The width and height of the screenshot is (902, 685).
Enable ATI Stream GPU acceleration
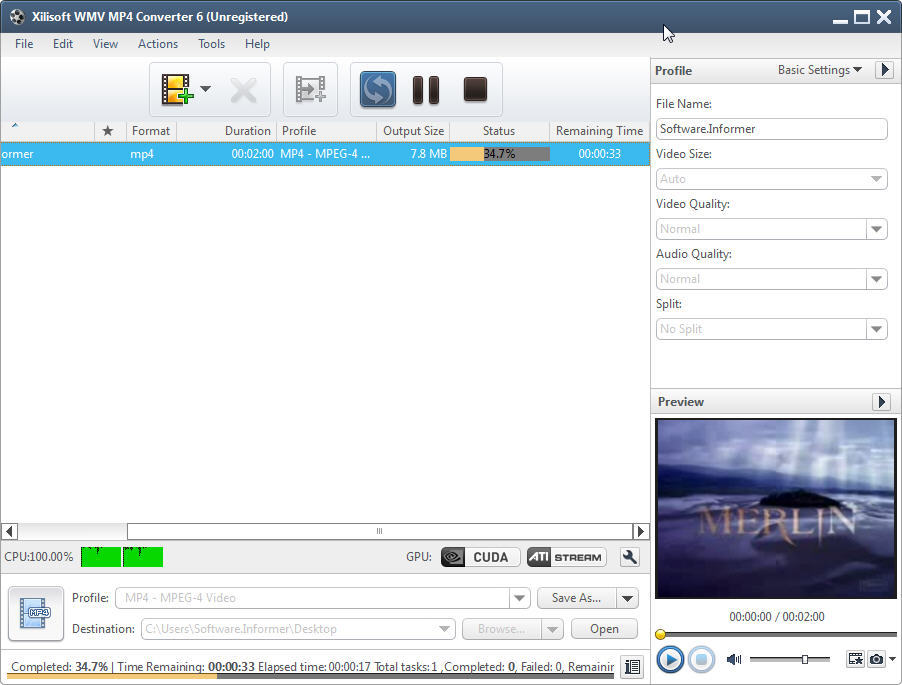(x=567, y=557)
